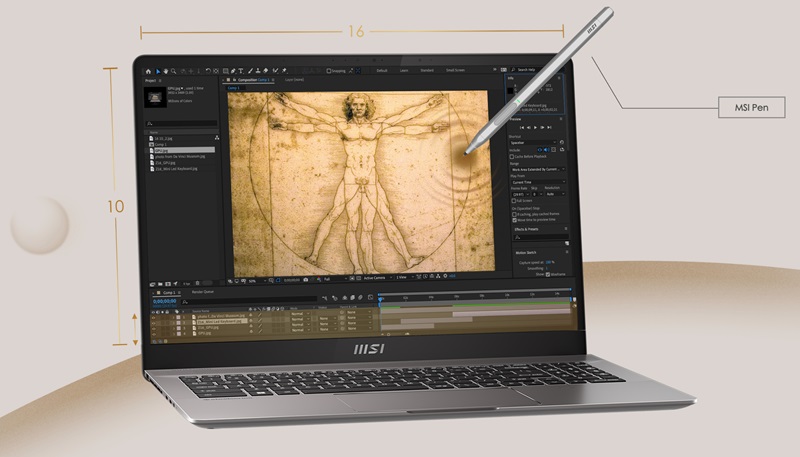Open blend Mode dropdown of first timeline layer
Image resolution: width=800 pixels, height=457 pixels.
click(x=299, y=314)
